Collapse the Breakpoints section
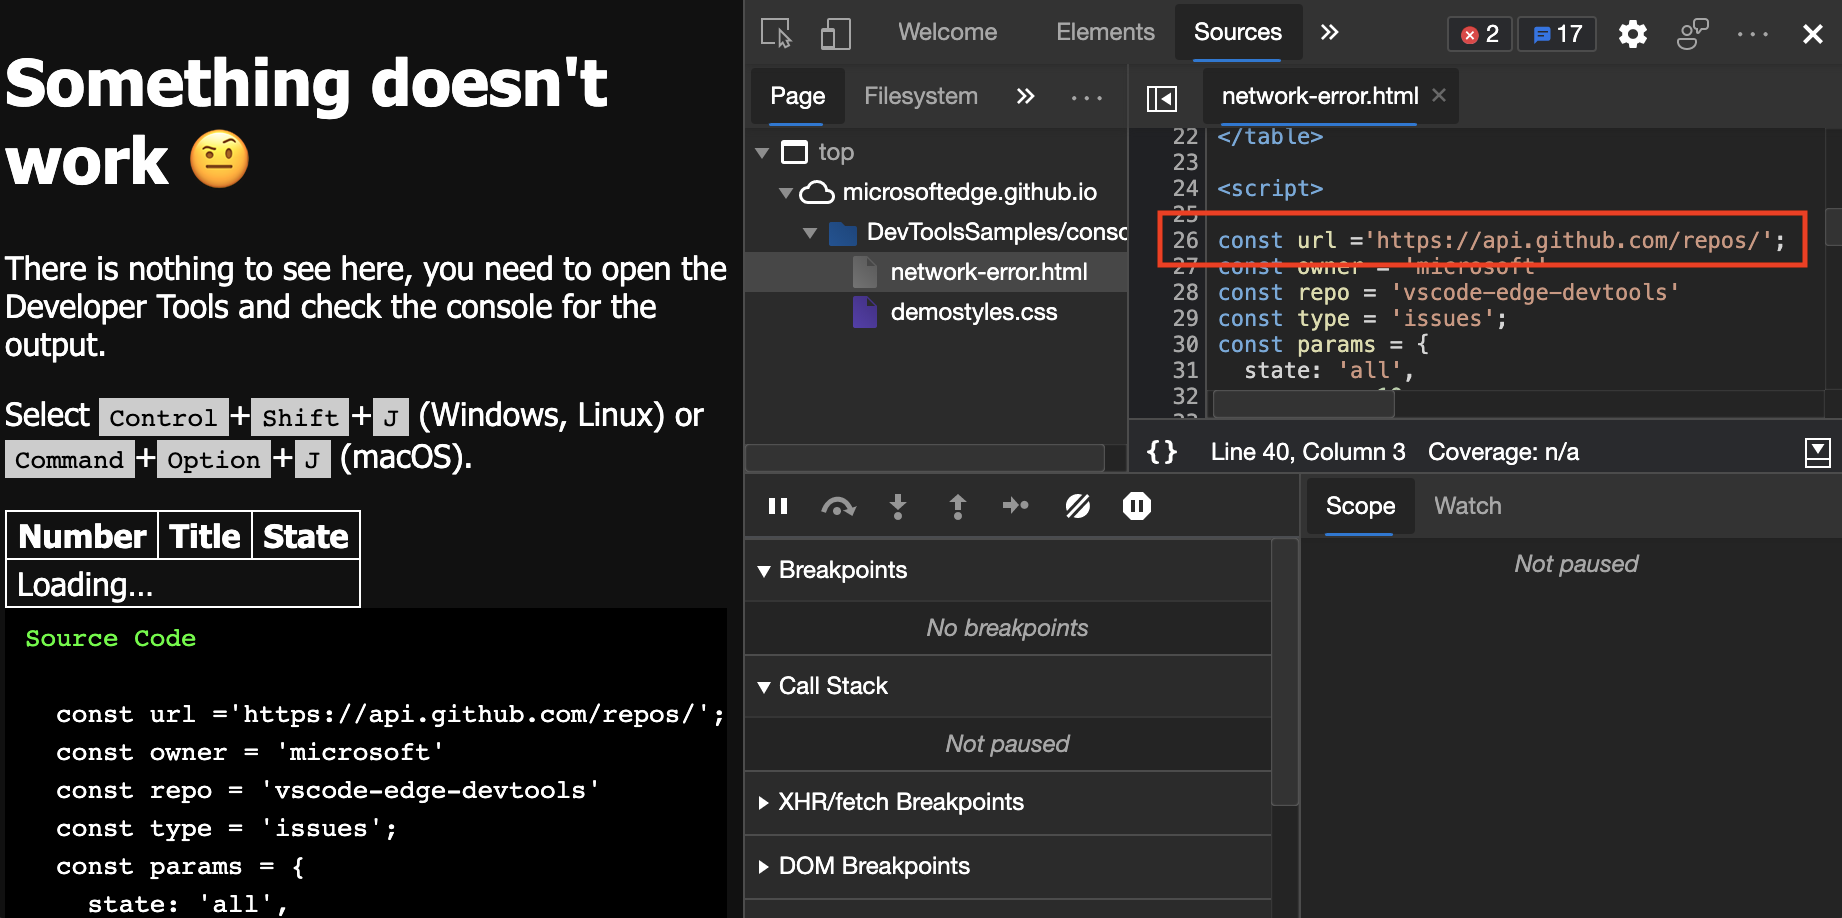Image resolution: width=1842 pixels, height=918 pixels. pyautogui.click(x=765, y=570)
